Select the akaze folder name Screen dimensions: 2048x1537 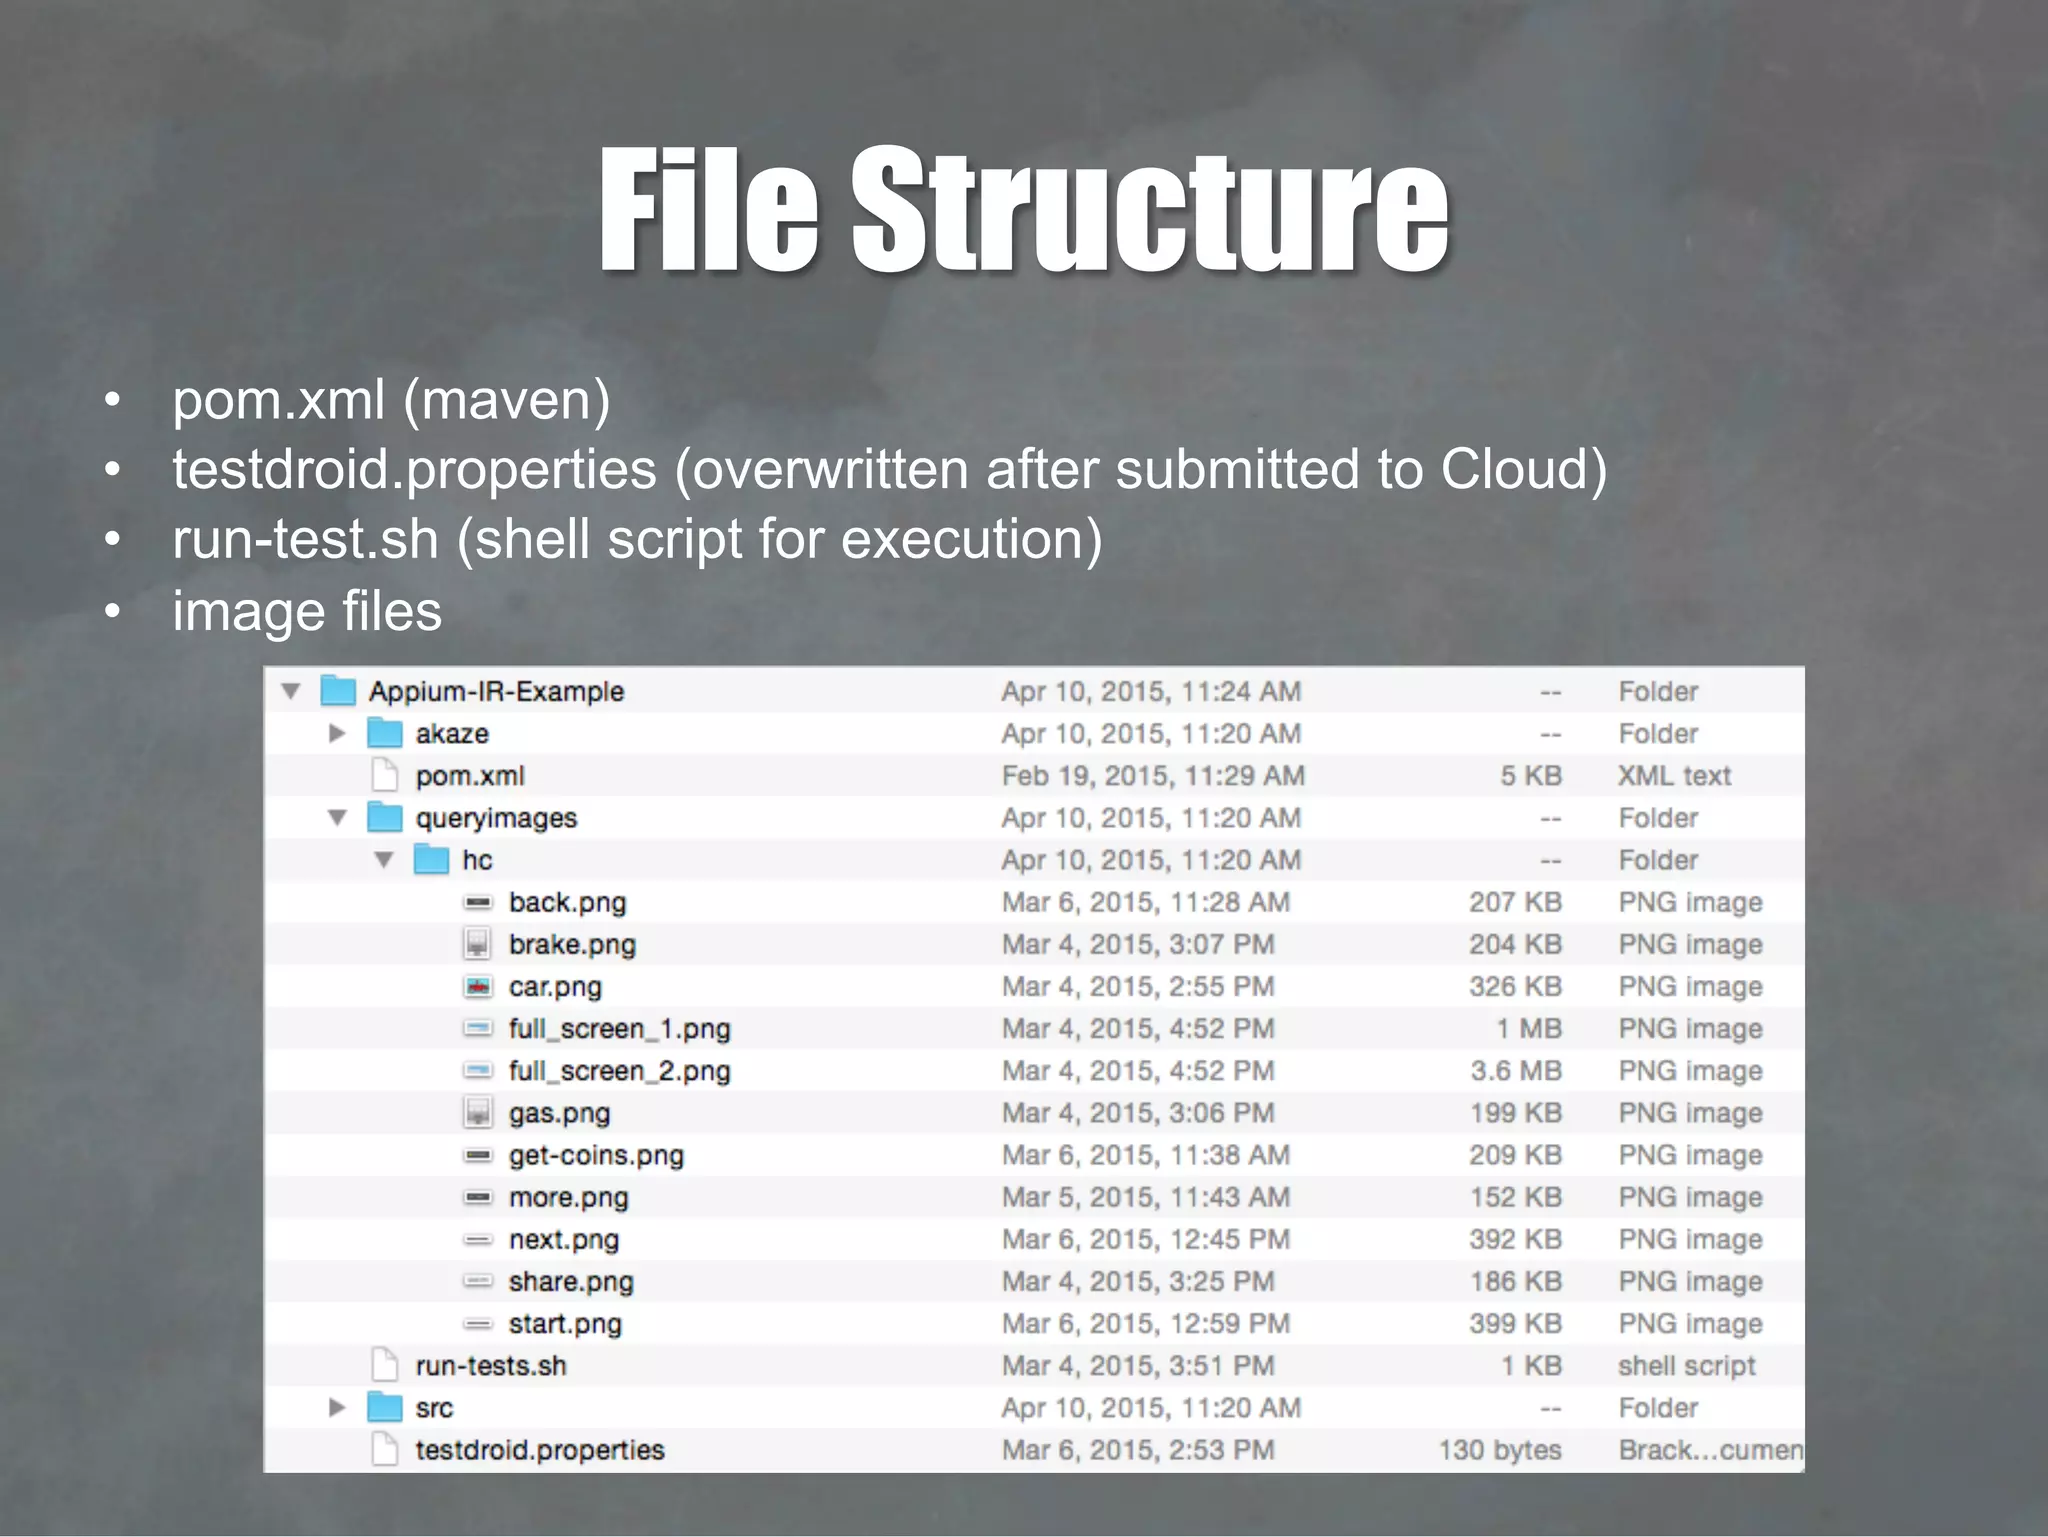coord(452,734)
